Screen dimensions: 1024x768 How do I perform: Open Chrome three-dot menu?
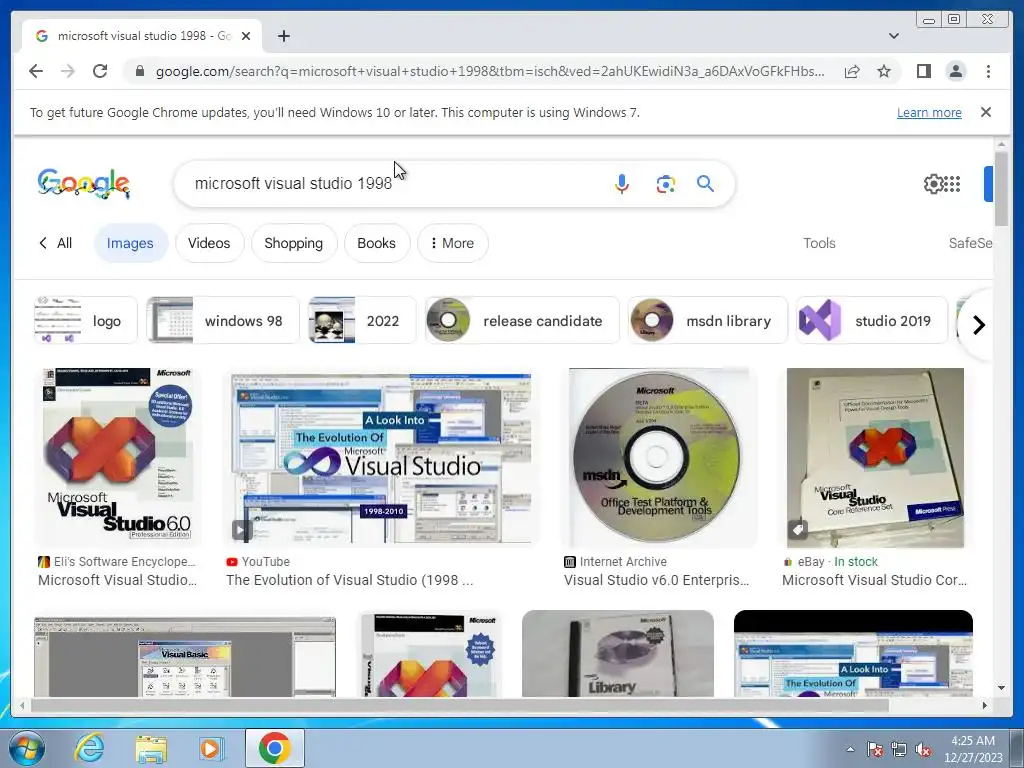click(x=988, y=71)
